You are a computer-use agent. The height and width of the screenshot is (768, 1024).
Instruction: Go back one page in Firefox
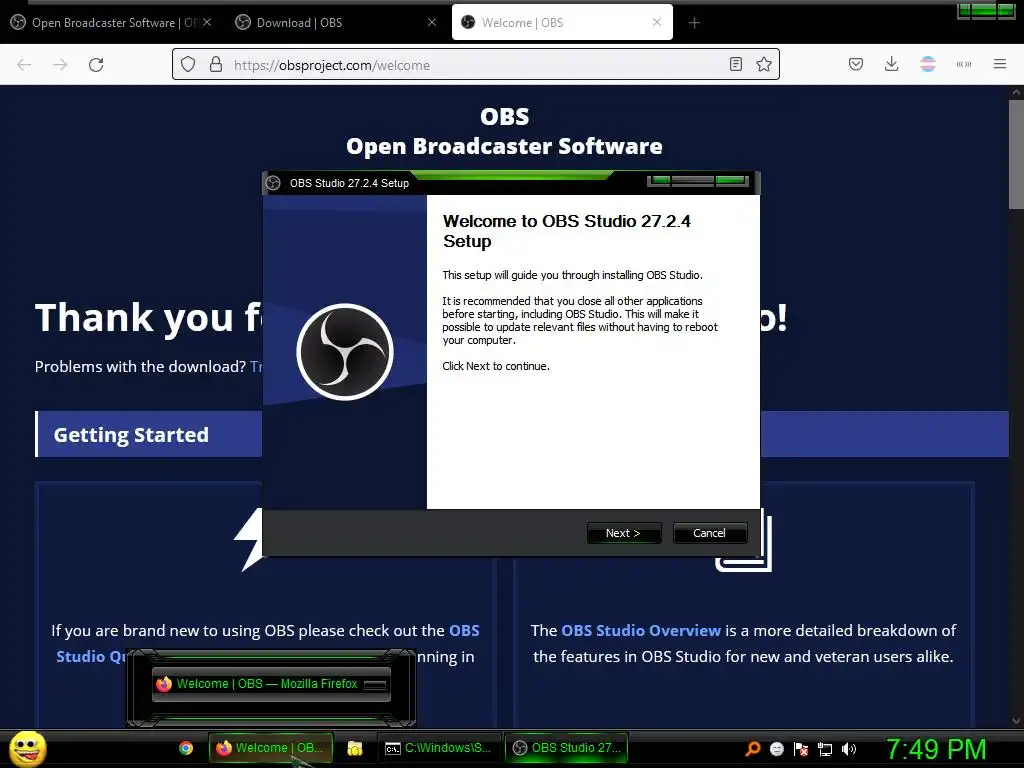24,65
